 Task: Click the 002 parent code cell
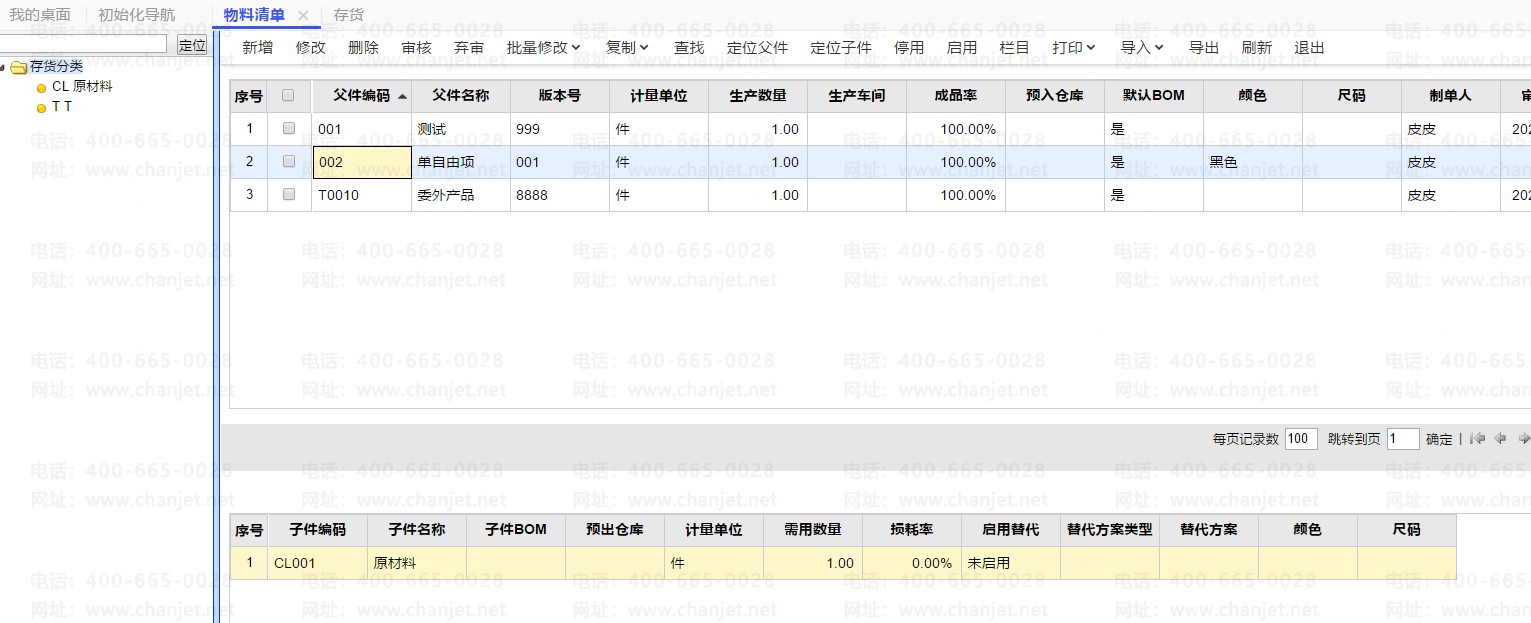pos(362,162)
